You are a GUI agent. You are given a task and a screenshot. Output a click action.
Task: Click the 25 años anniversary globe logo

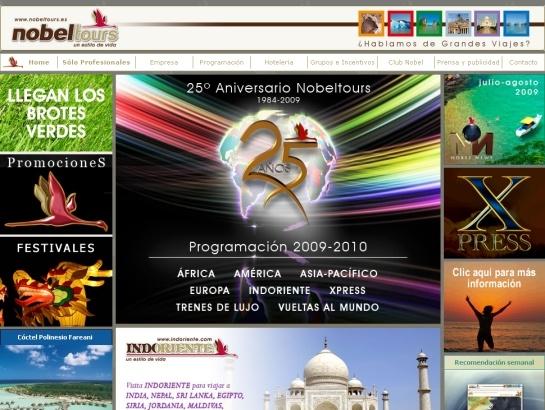point(278,169)
